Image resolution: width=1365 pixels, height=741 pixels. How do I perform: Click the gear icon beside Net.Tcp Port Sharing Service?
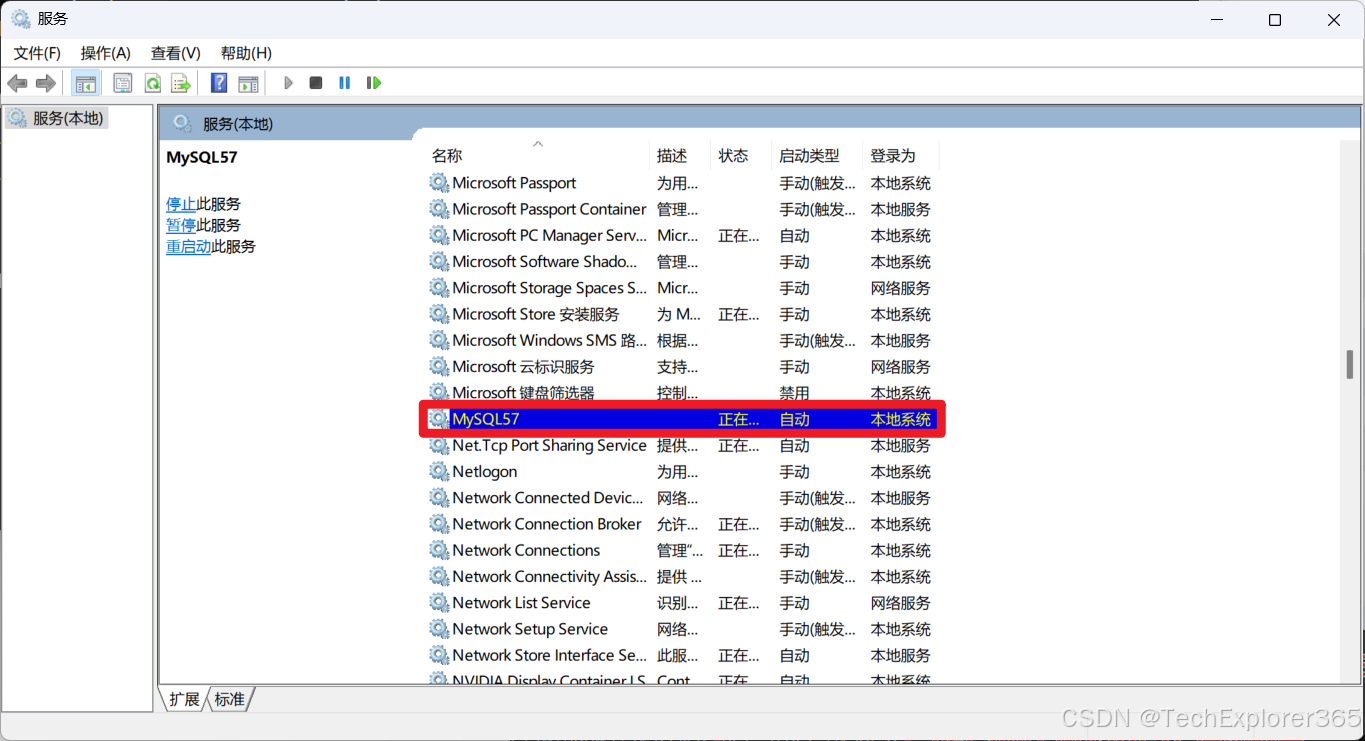click(x=439, y=445)
